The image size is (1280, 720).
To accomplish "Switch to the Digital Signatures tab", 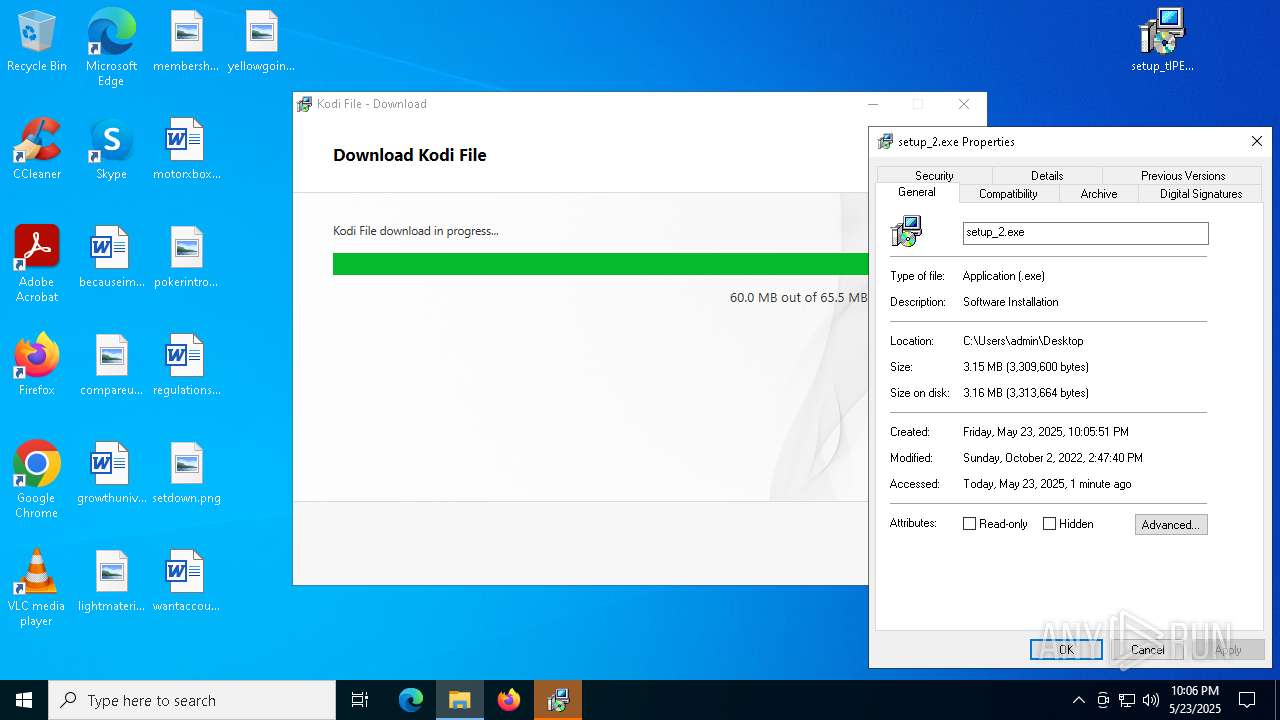I will click(x=1200, y=194).
